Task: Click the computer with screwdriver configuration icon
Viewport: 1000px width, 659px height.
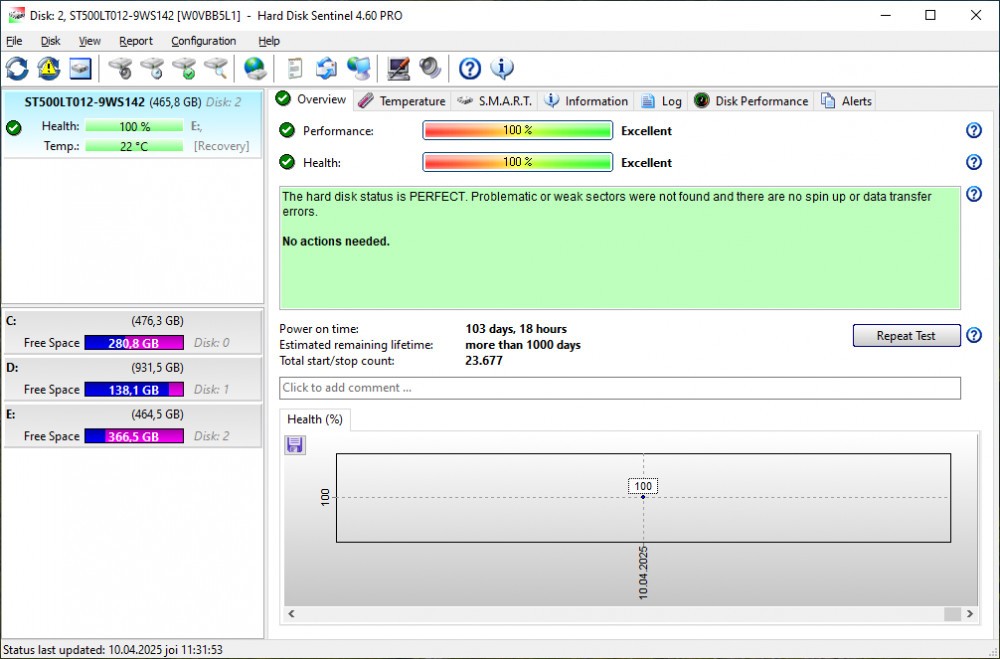Action: (399, 68)
